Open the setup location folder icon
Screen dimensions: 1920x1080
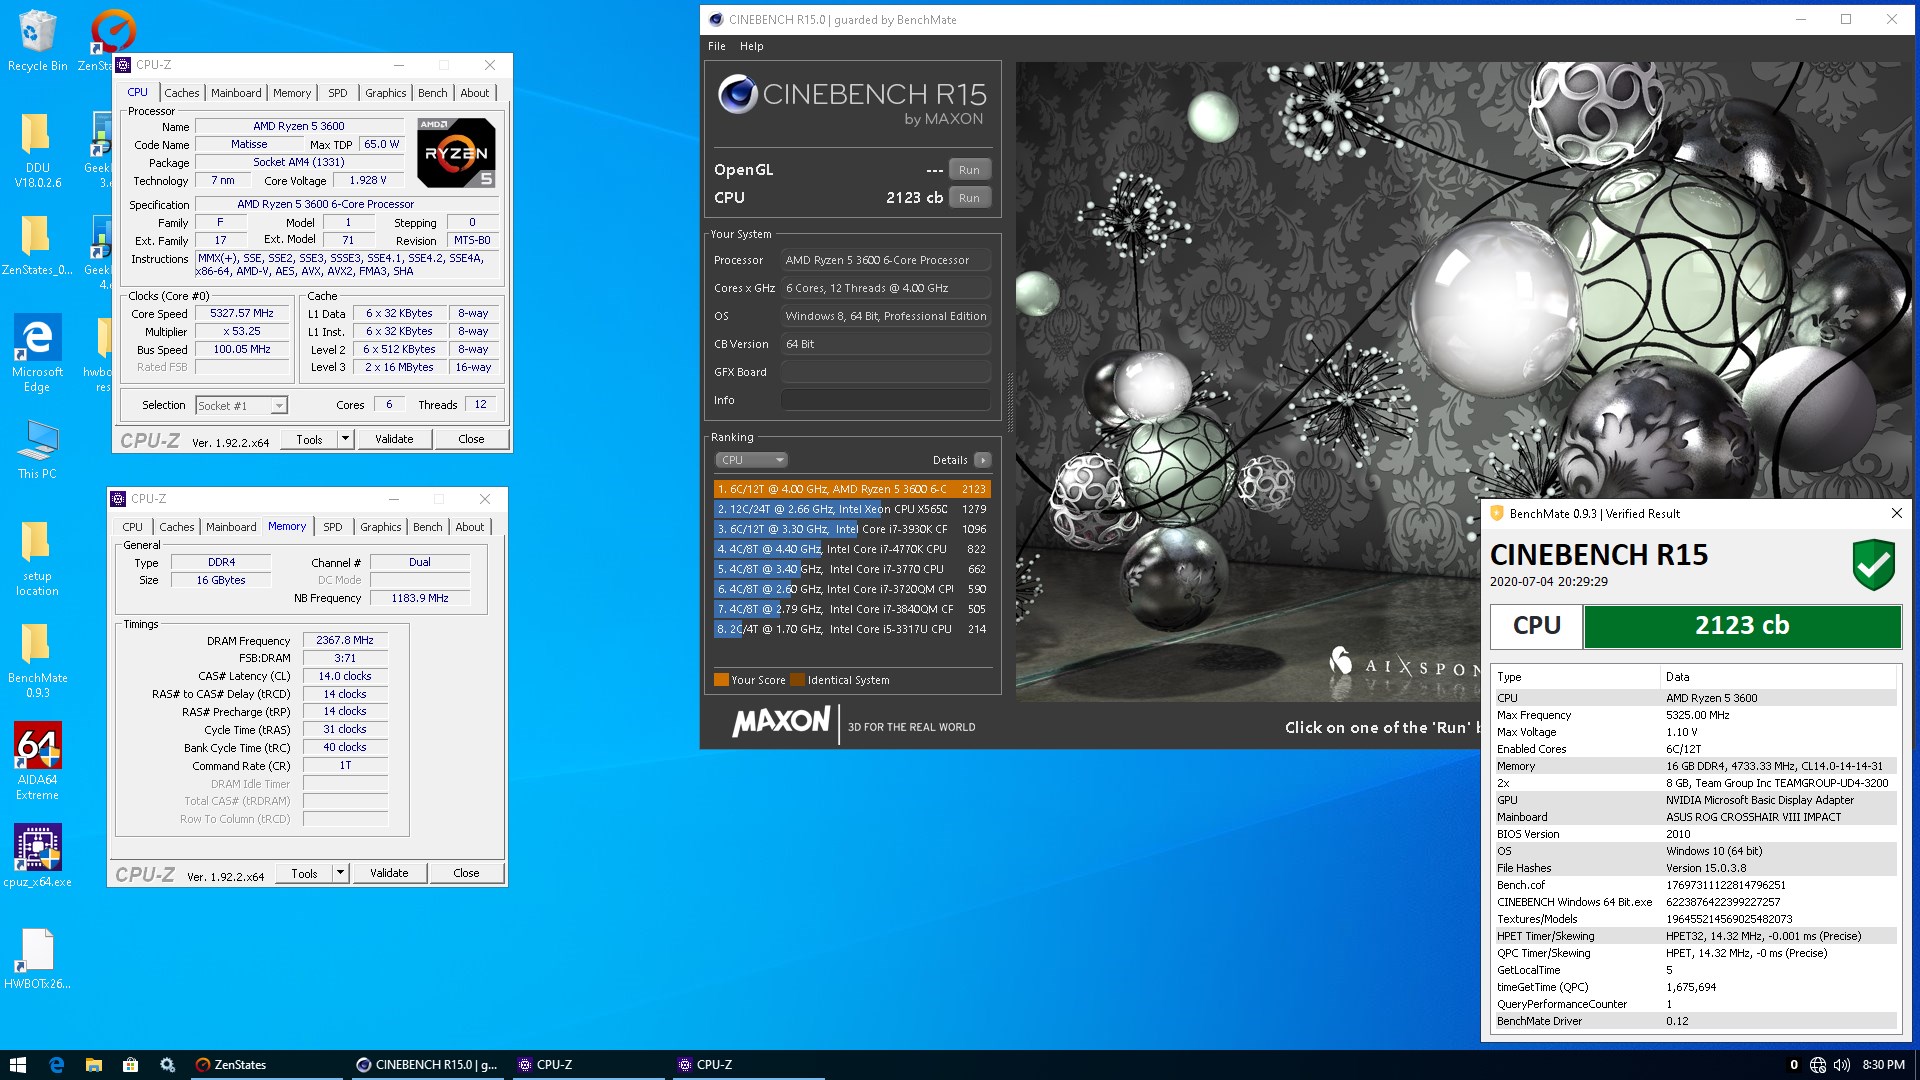click(x=37, y=558)
